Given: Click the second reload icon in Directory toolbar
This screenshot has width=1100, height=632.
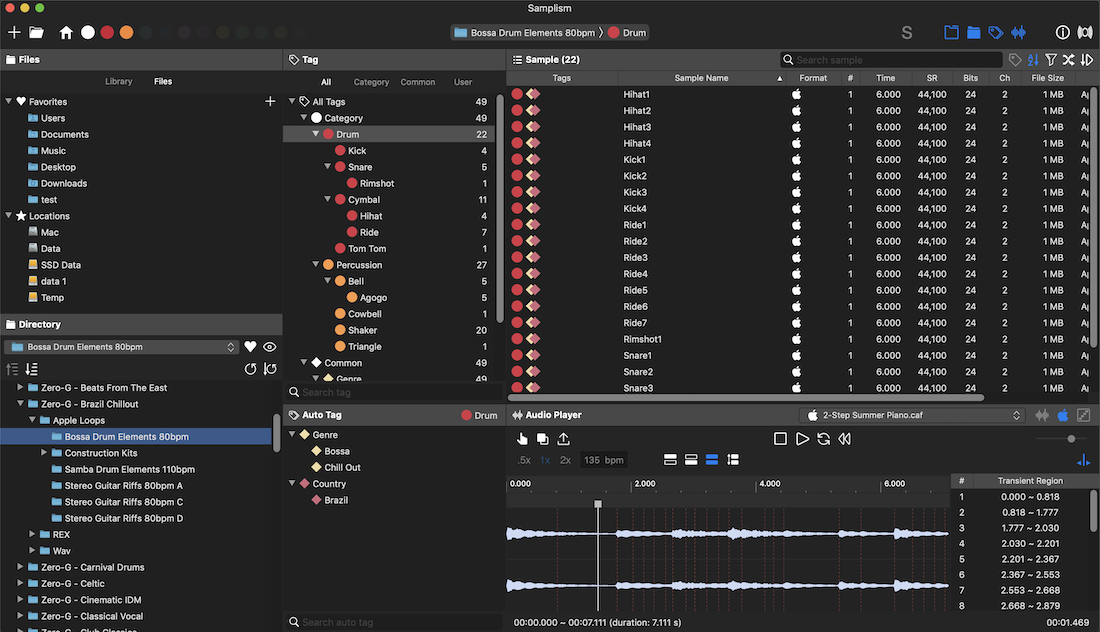Looking at the screenshot, I should tap(270, 368).
